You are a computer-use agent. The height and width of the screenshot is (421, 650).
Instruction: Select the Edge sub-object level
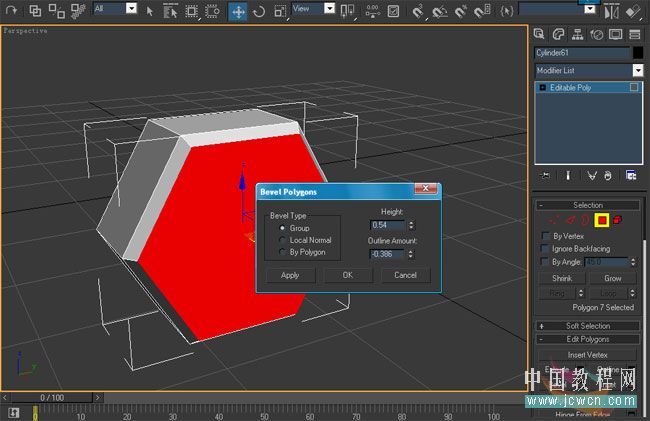570,220
